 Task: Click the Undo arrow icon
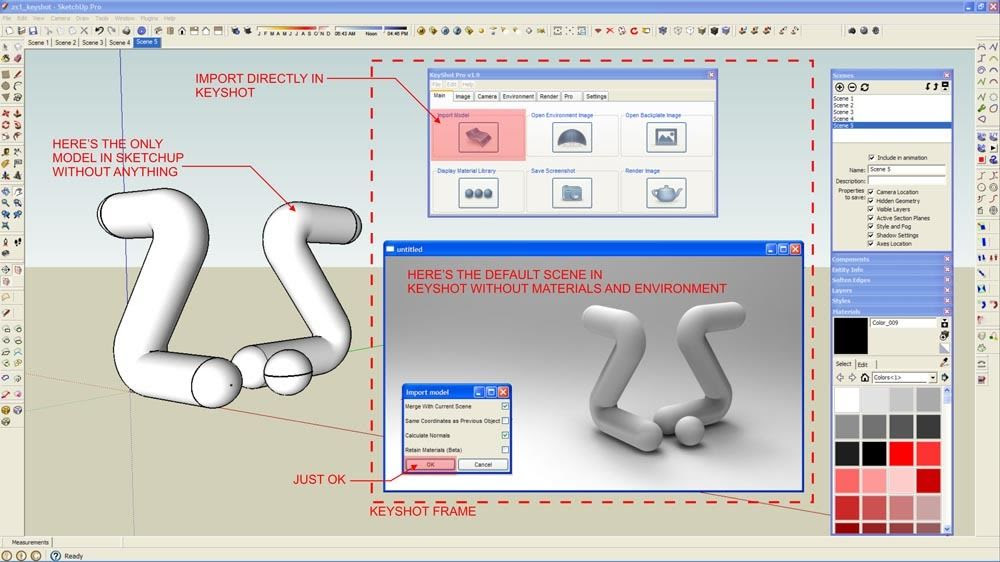point(99,31)
